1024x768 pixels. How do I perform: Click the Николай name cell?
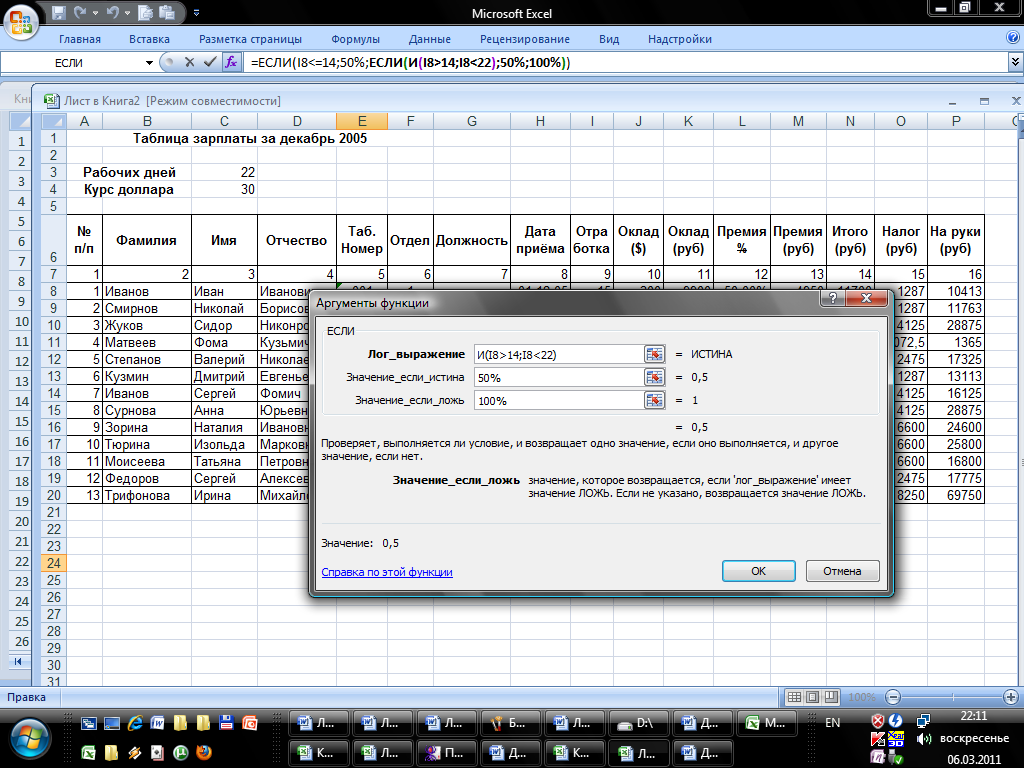[225, 308]
